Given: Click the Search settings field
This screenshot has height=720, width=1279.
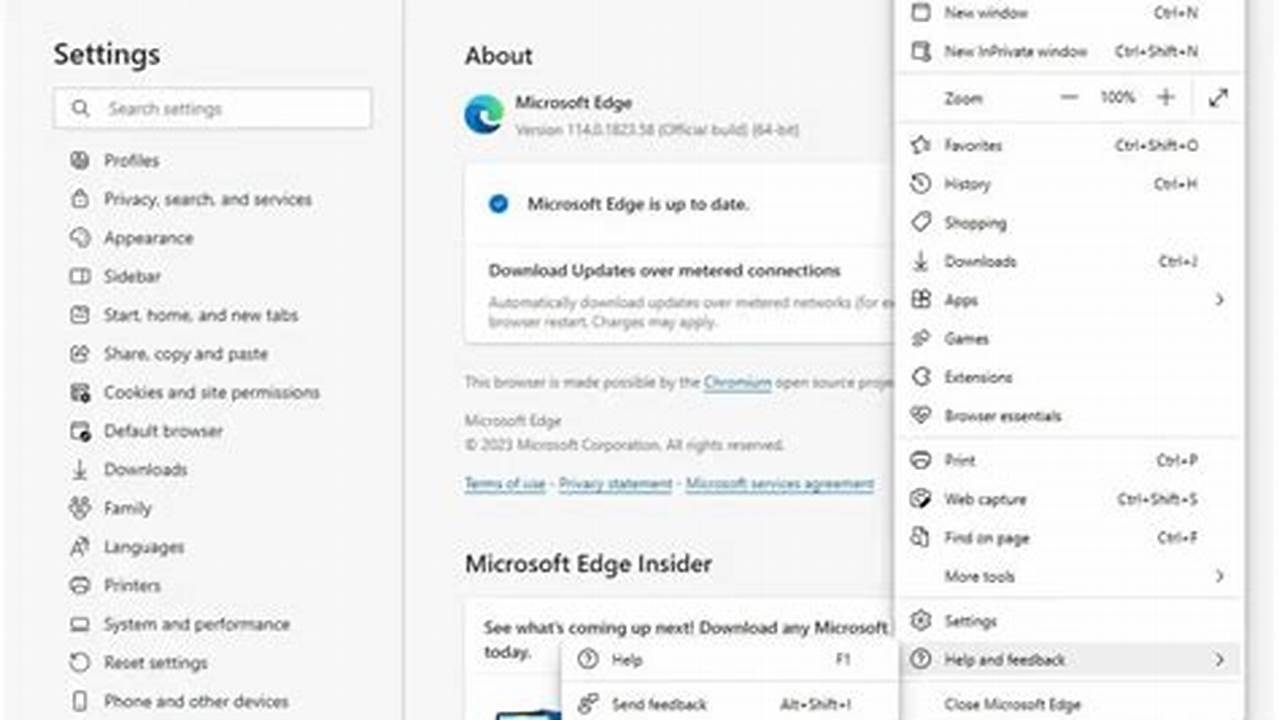Looking at the screenshot, I should click(211, 108).
